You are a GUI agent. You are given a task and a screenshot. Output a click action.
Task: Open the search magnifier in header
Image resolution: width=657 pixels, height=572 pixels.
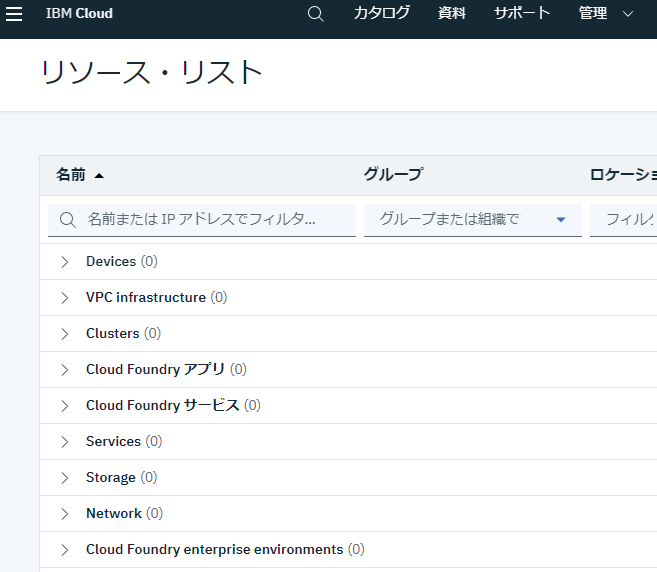316,14
